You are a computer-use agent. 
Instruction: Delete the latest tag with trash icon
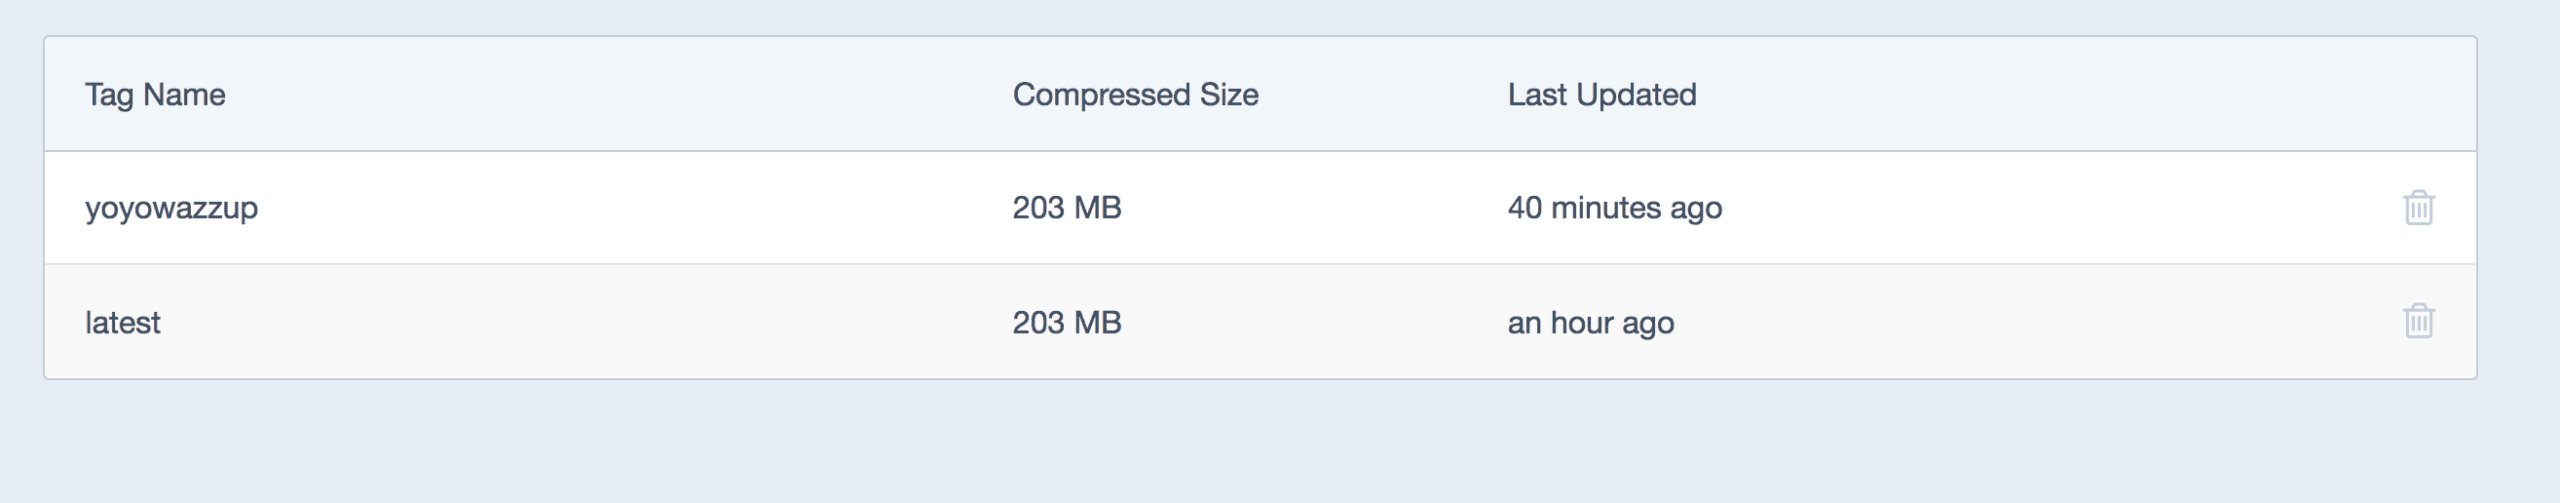2418,321
